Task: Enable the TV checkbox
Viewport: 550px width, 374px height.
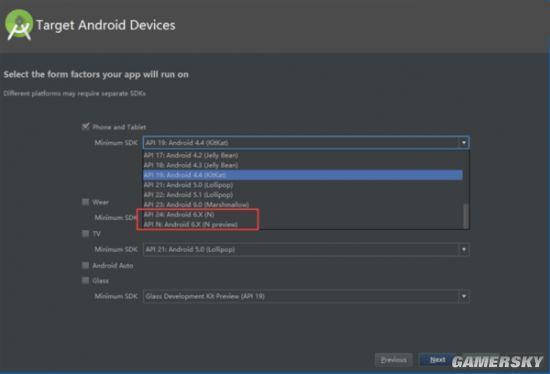Action: 85,233
